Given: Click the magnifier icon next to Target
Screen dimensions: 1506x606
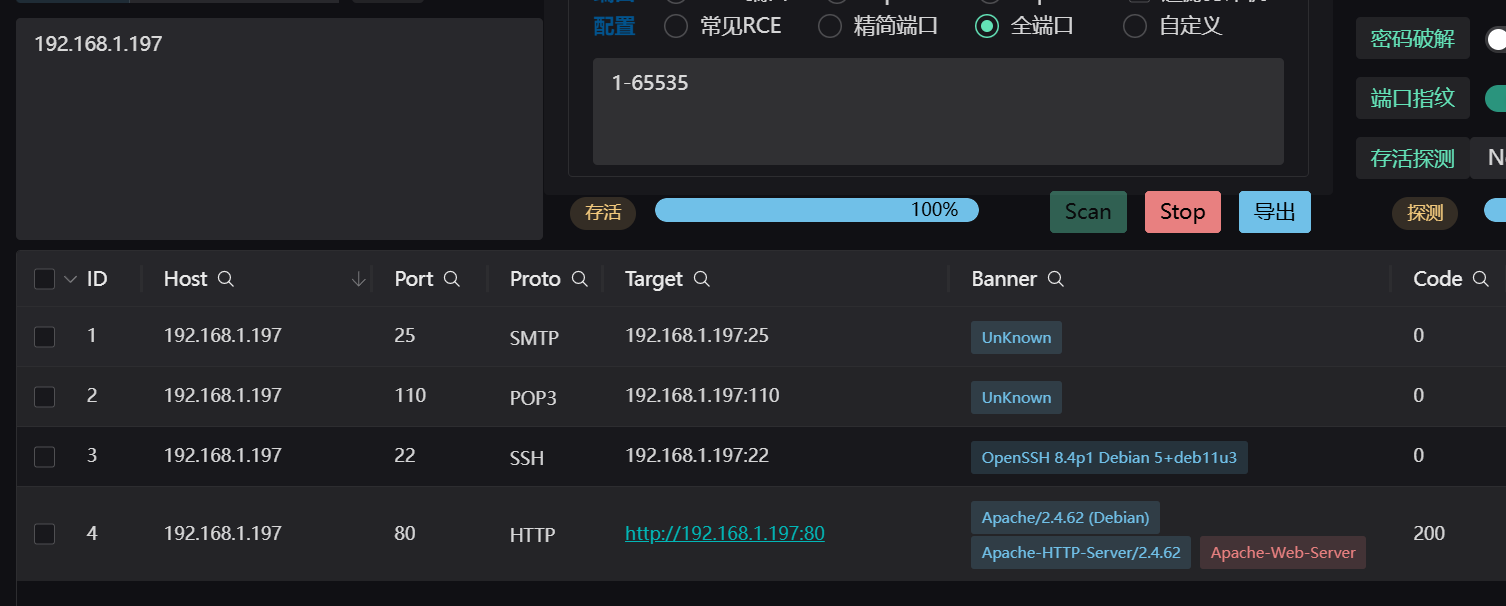Looking at the screenshot, I should pos(702,279).
